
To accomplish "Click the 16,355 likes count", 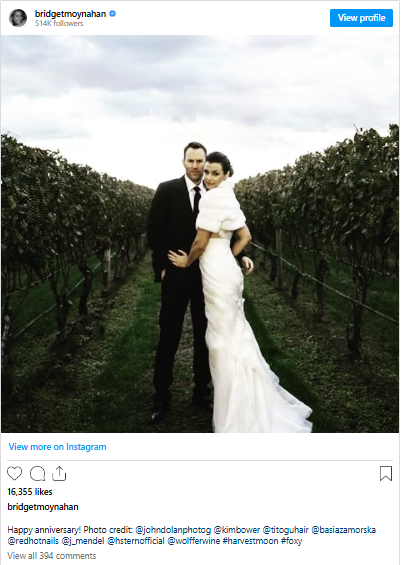I will coord(30,492).
